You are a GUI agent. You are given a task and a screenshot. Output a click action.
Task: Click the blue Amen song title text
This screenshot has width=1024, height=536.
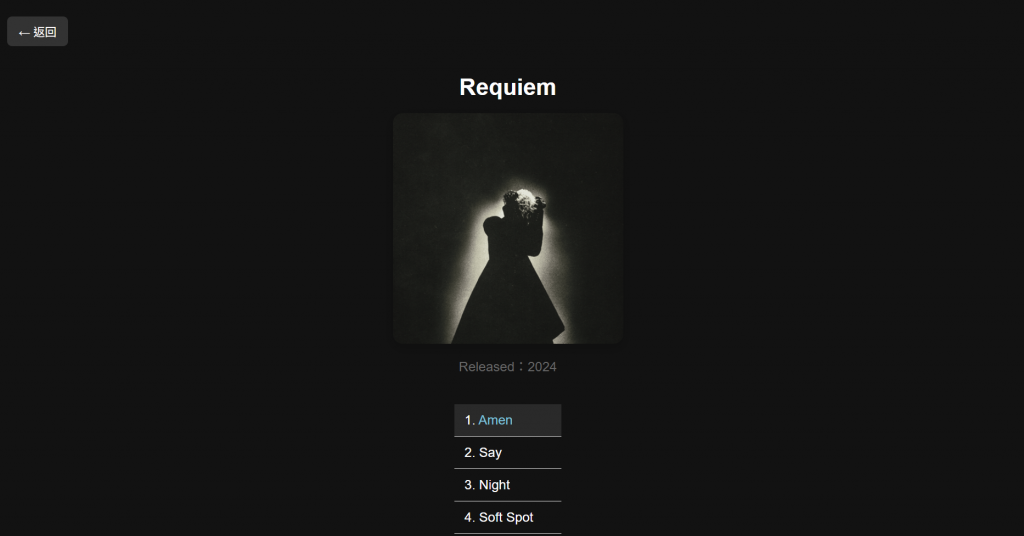coord(495,420)
